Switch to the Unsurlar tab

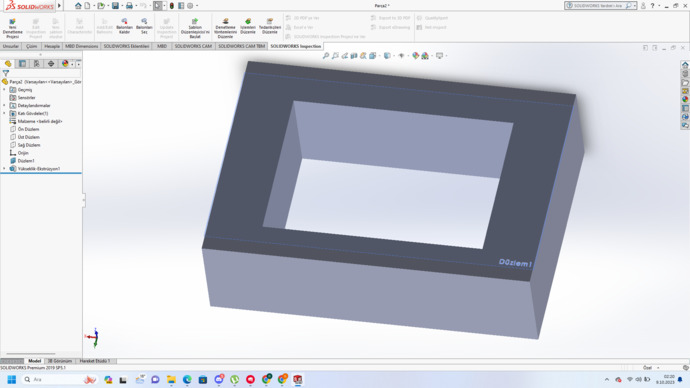click(x=11, y=46)
